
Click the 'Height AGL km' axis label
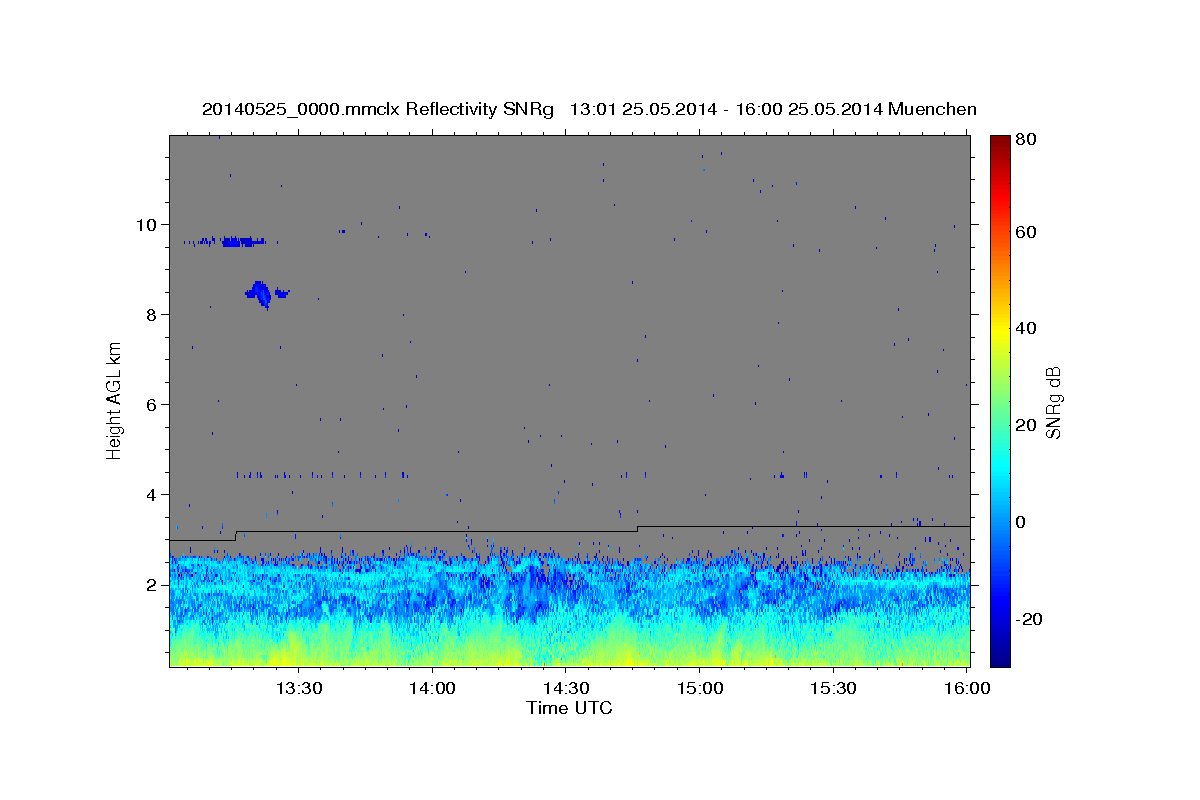[115, 400]
